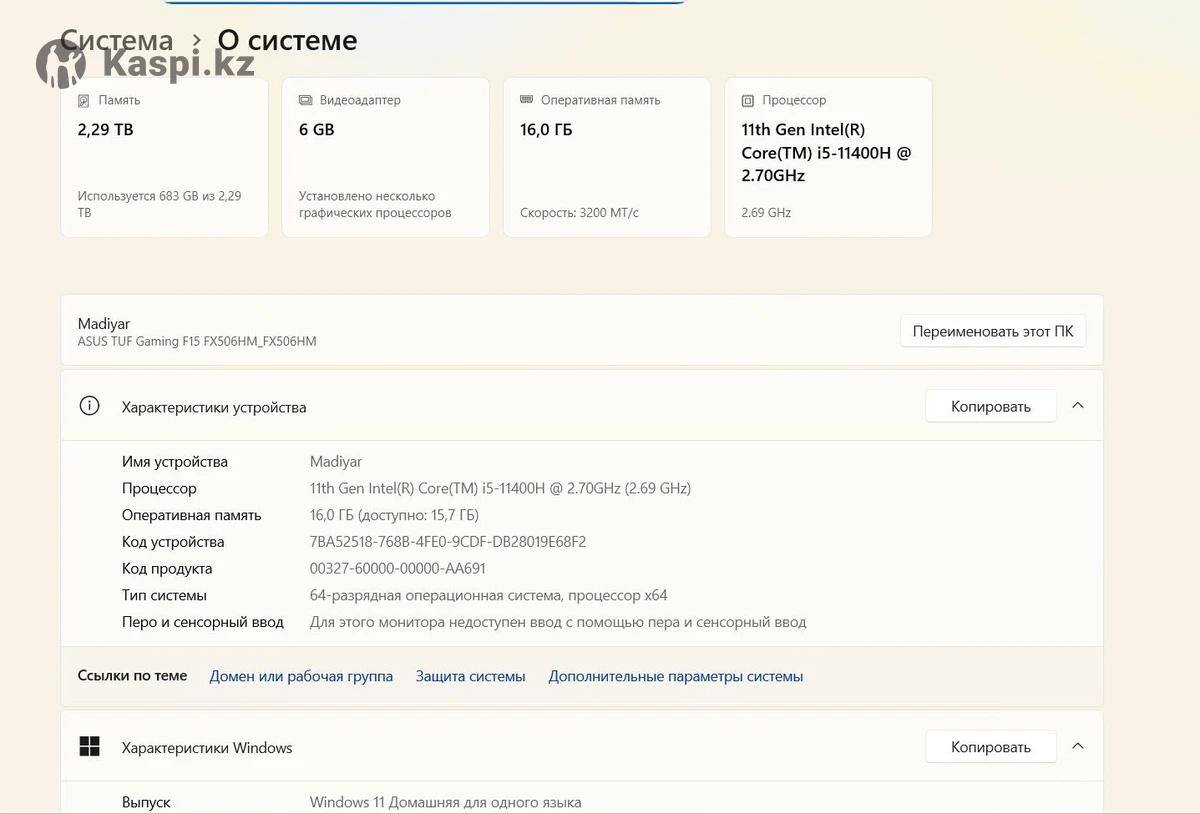1200x814 pixels.
Task: Open the Защита системы link
Action: 470,676
